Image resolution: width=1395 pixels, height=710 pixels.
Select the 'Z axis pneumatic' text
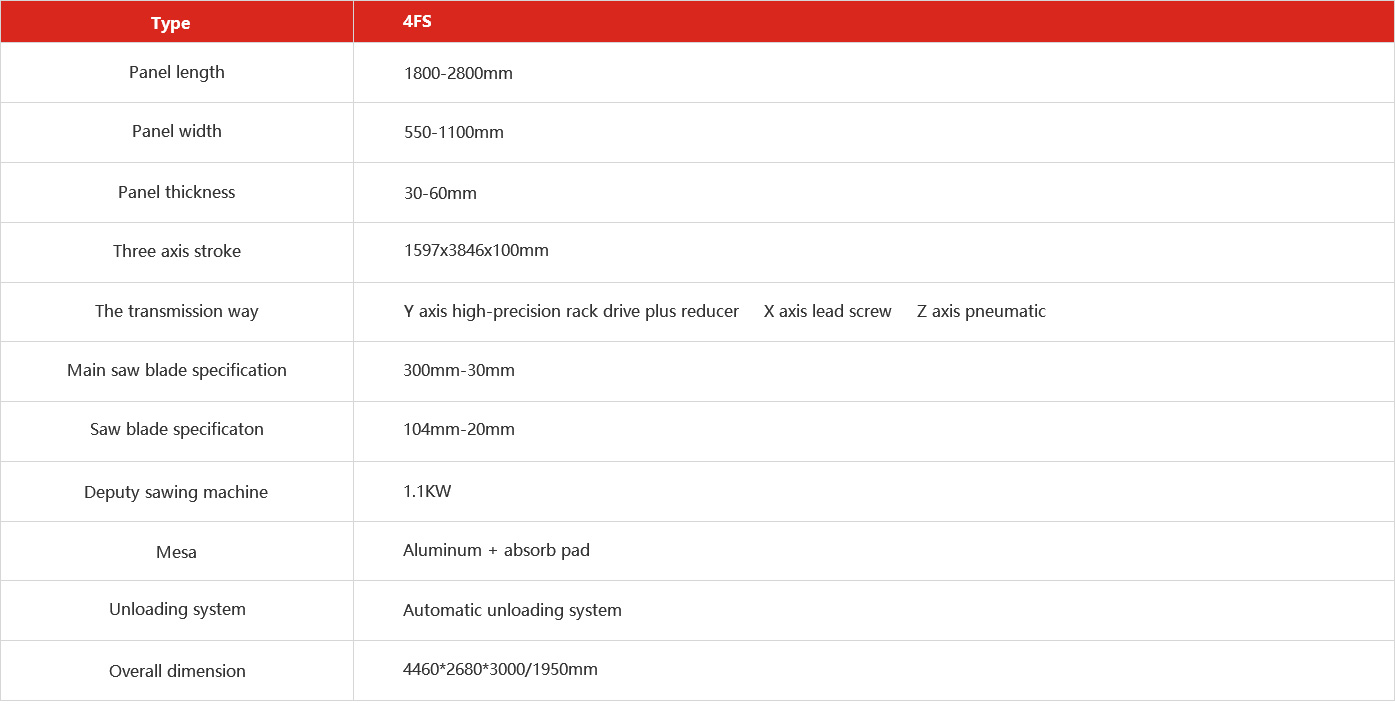[981, 311]
